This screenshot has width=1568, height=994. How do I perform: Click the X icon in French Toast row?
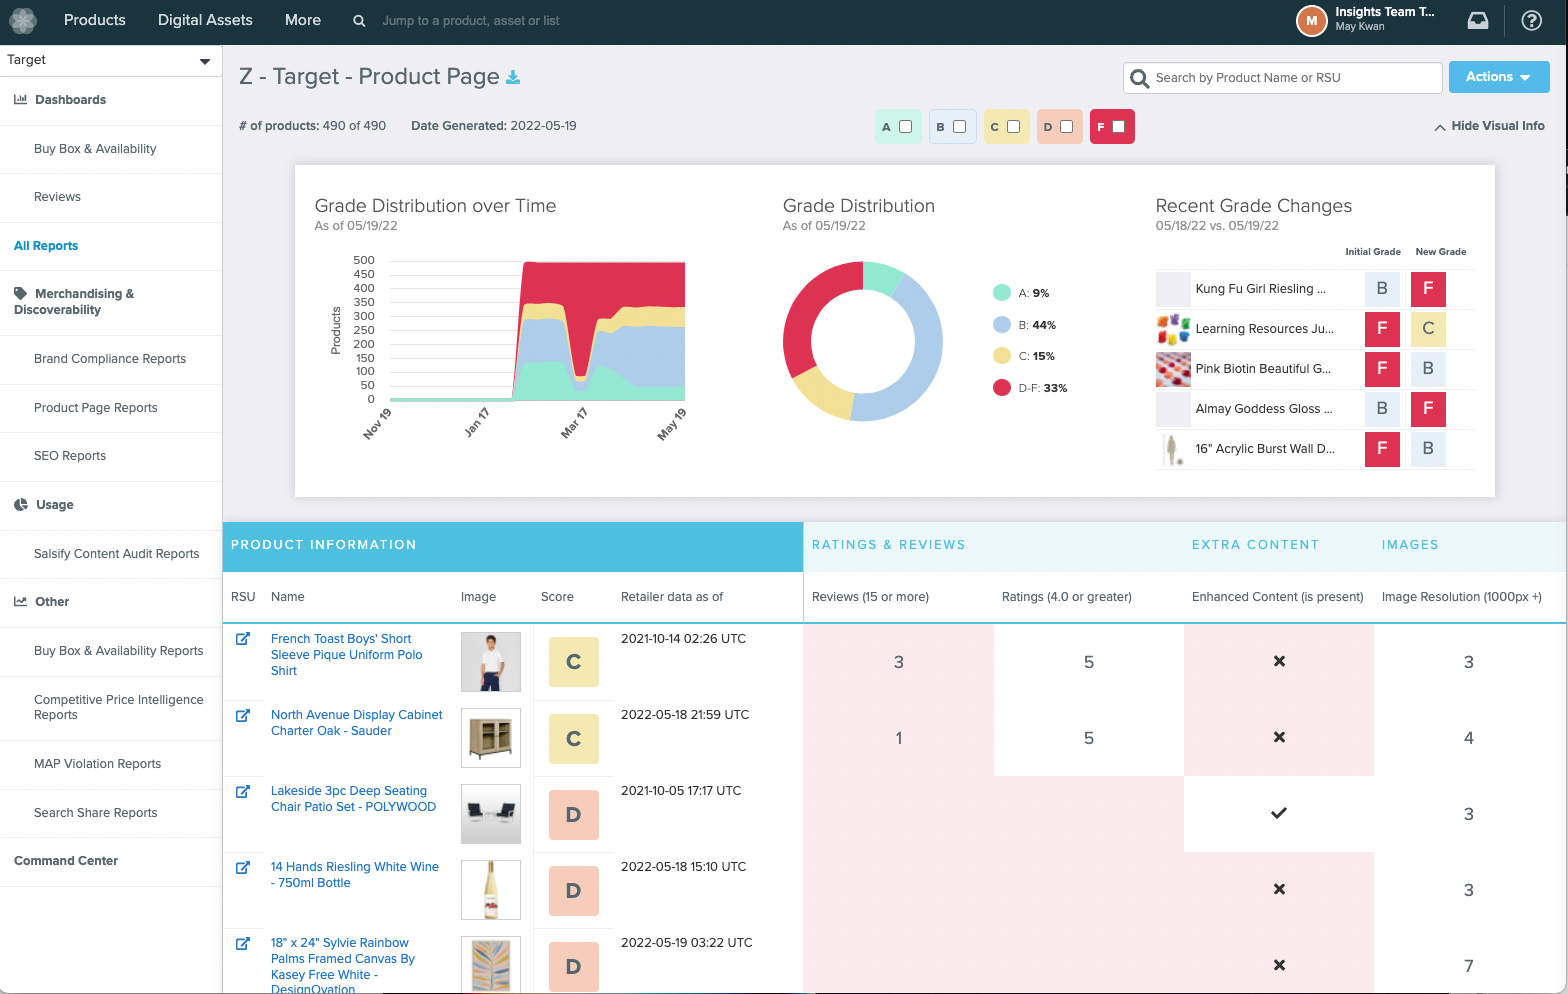pyautogui.click(x=1279, y=661)
